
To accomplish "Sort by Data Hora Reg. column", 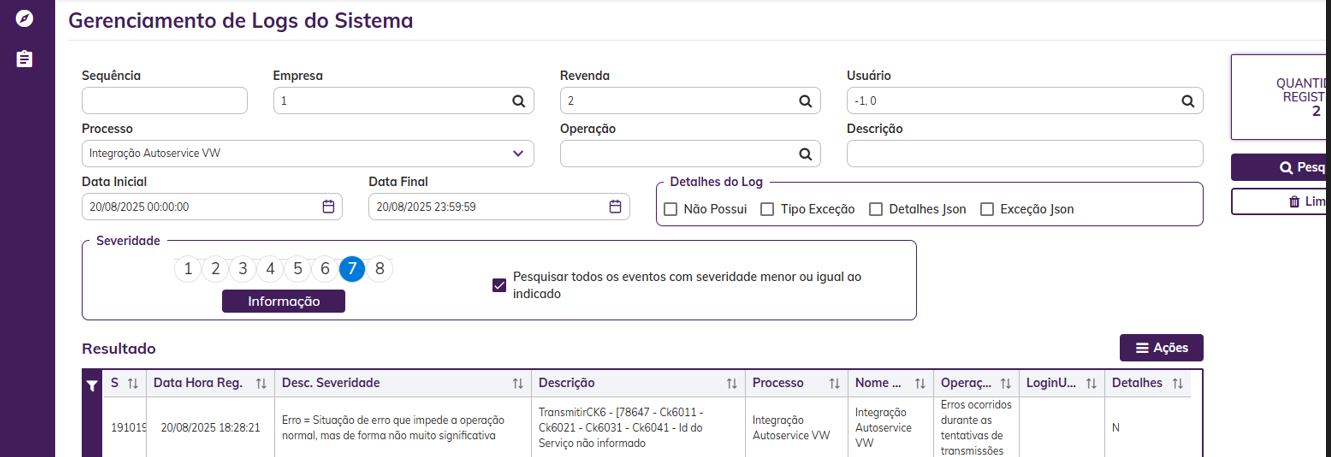I will tap(261, 384).
